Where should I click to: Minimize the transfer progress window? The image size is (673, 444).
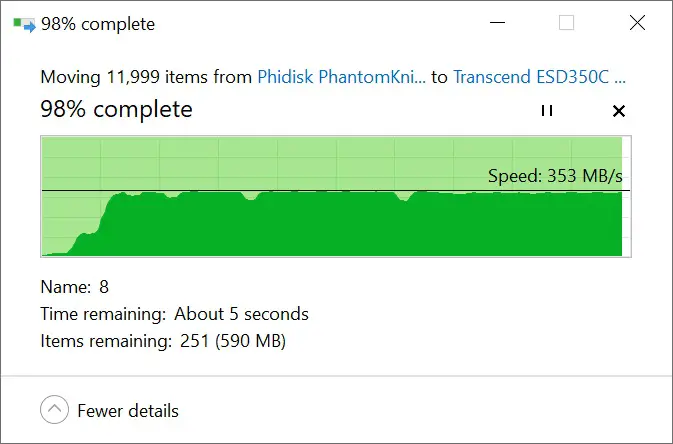(497, 23)
